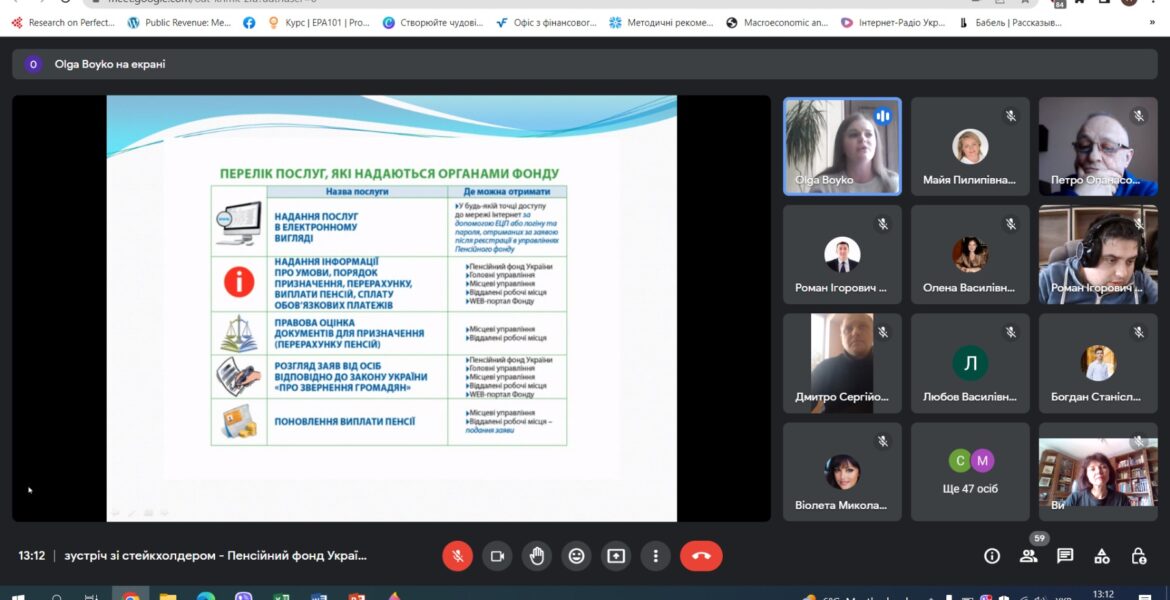Select your own Ви video tile
Screen dimensions: 1170x600
(1098, 472)
